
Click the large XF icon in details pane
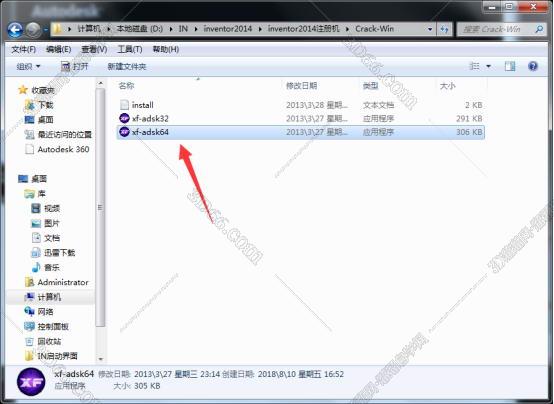pos(31,382)
